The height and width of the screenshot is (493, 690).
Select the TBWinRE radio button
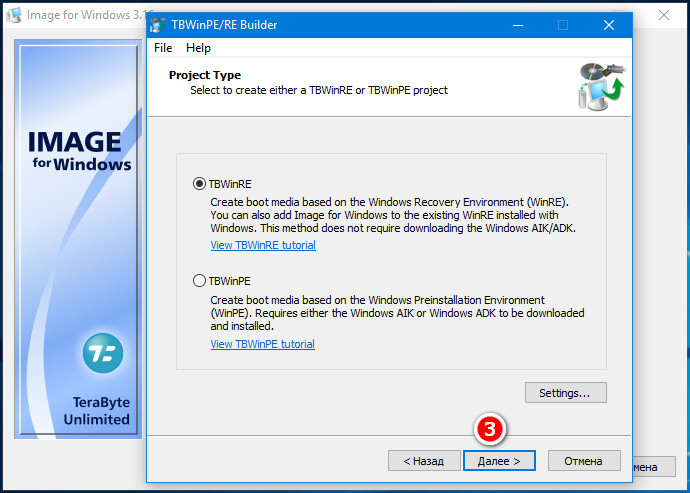point(199,184)
